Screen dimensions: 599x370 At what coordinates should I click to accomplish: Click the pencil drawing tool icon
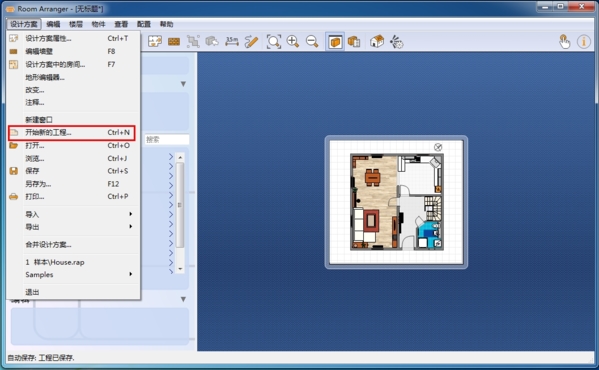251,41
